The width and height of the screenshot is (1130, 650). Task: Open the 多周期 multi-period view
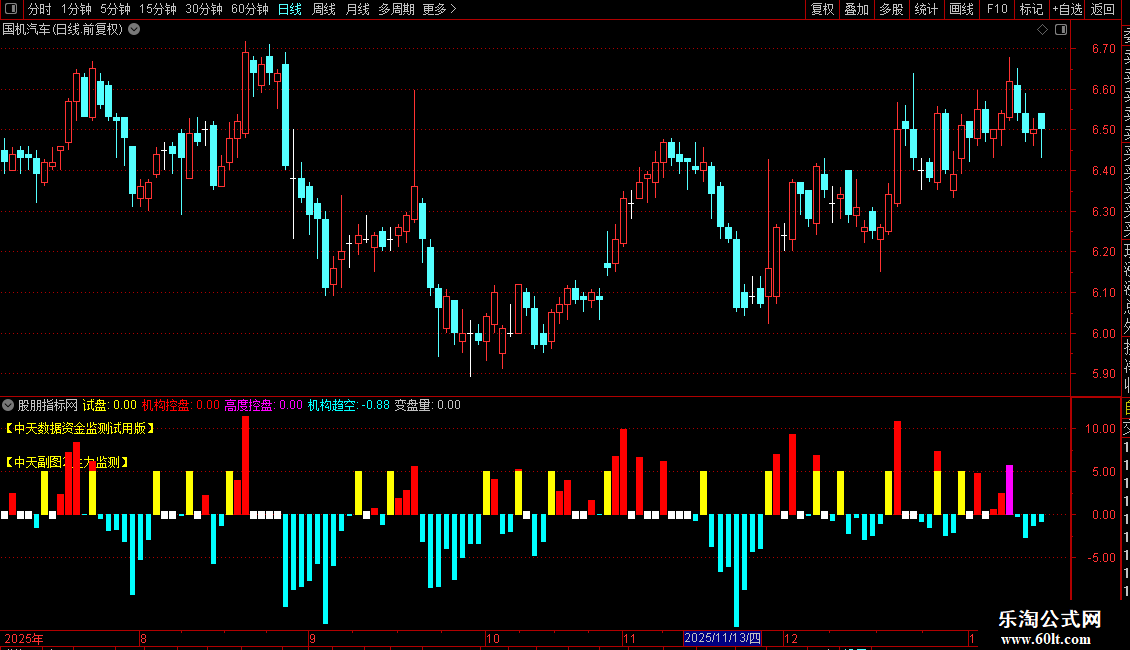[x=396, y=9]
